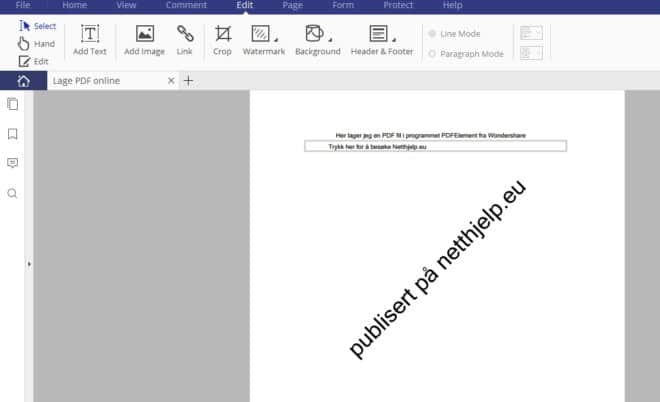Click the link box 'Trykk her for å besøke Netthjelp.eu'
This screenshot has height=402, width=660.
coord(435,146)
